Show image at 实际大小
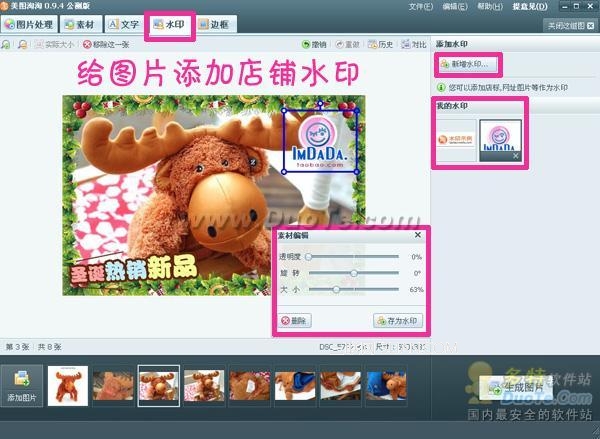Image resolution: width=600 pixels, height=439 pixels. coord(55,44)
